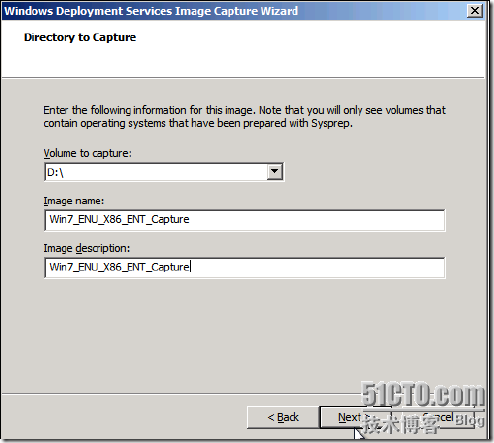494x443 pixels.
Task: Open the Volume to capture dropdown arrow
Action: (275, 172)
